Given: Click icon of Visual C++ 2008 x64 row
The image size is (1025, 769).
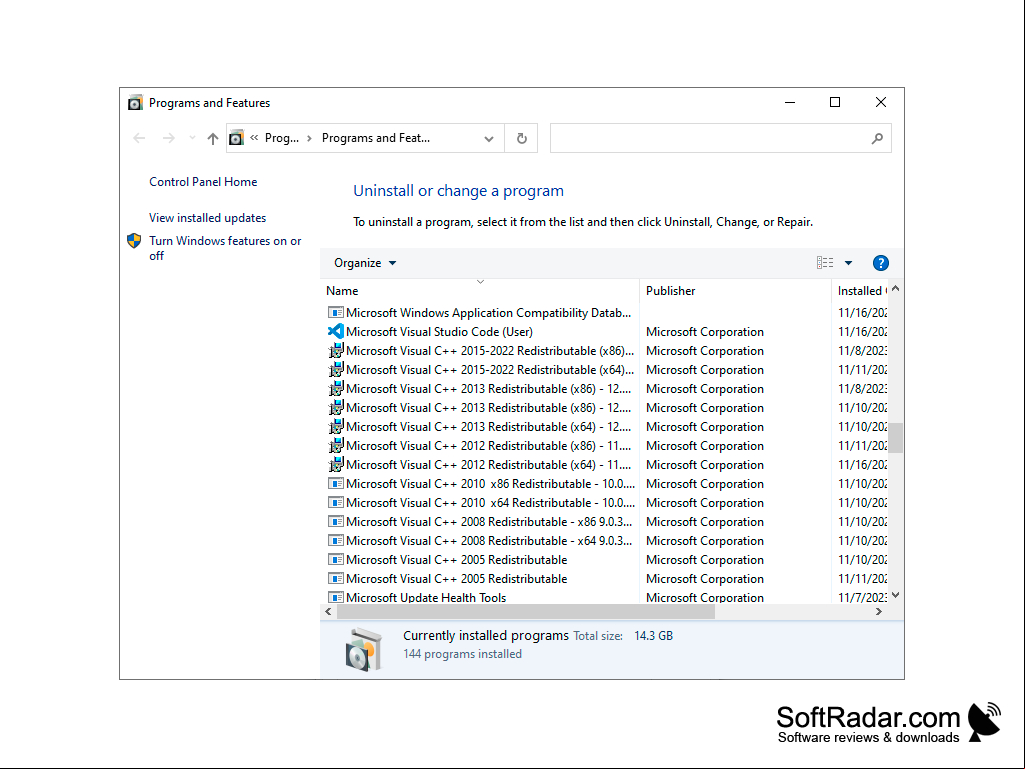Looking at the screenshot, I should tap(335, 541).
